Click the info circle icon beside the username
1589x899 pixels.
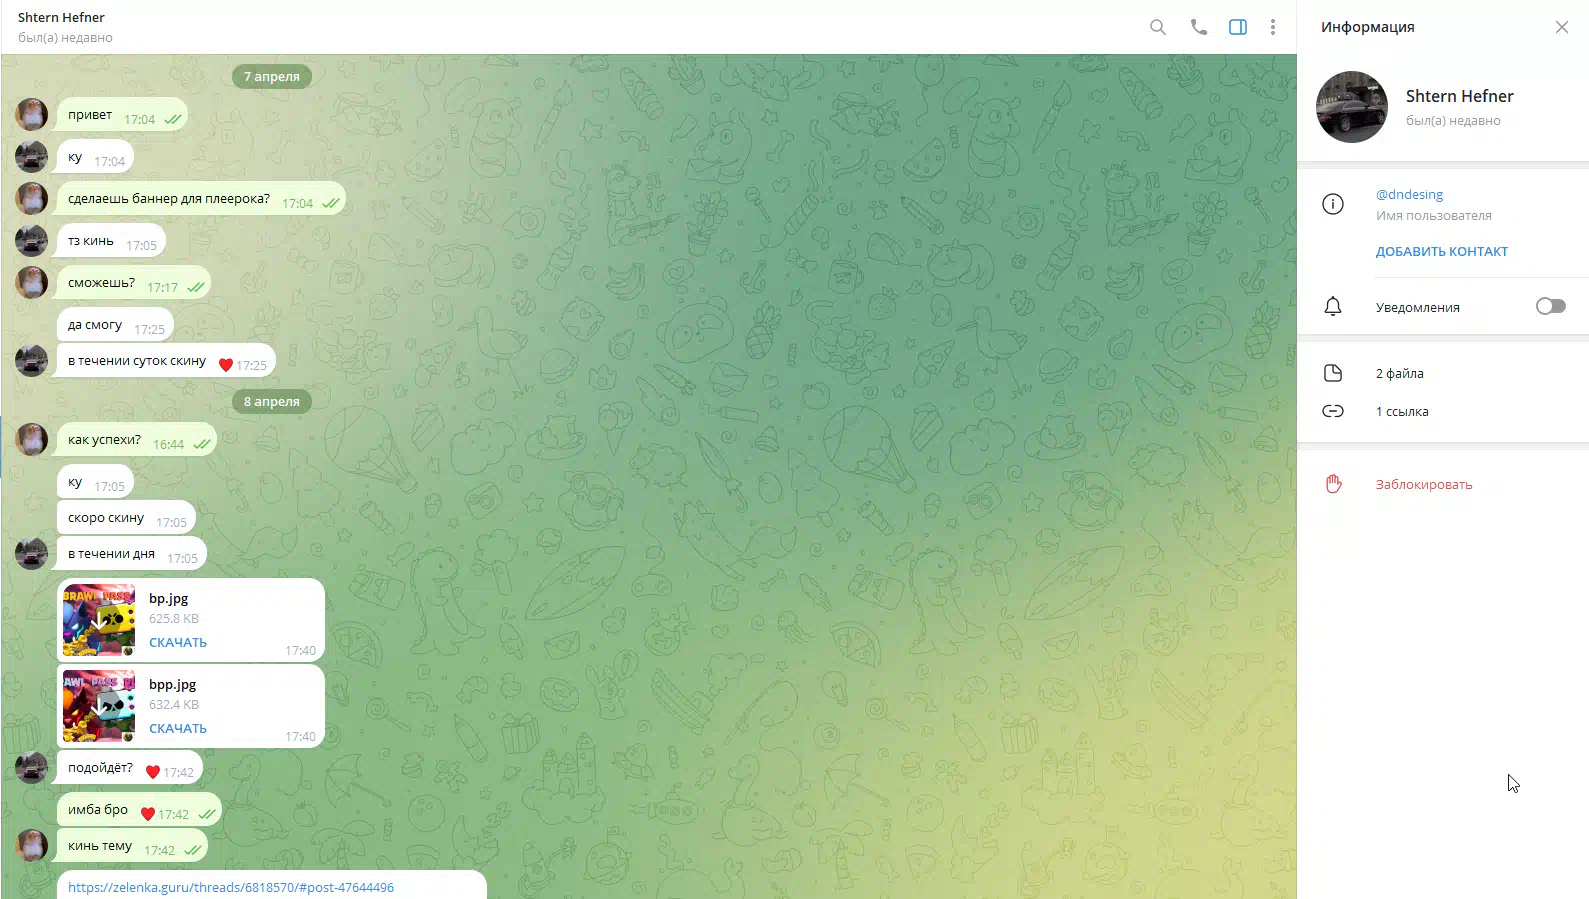(1332, 204)
